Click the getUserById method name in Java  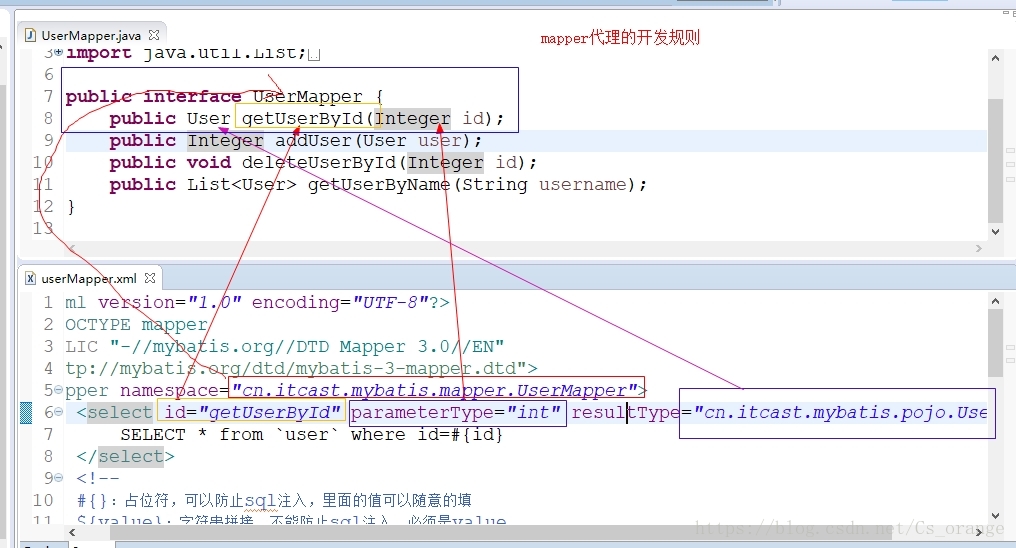(303, 119)
